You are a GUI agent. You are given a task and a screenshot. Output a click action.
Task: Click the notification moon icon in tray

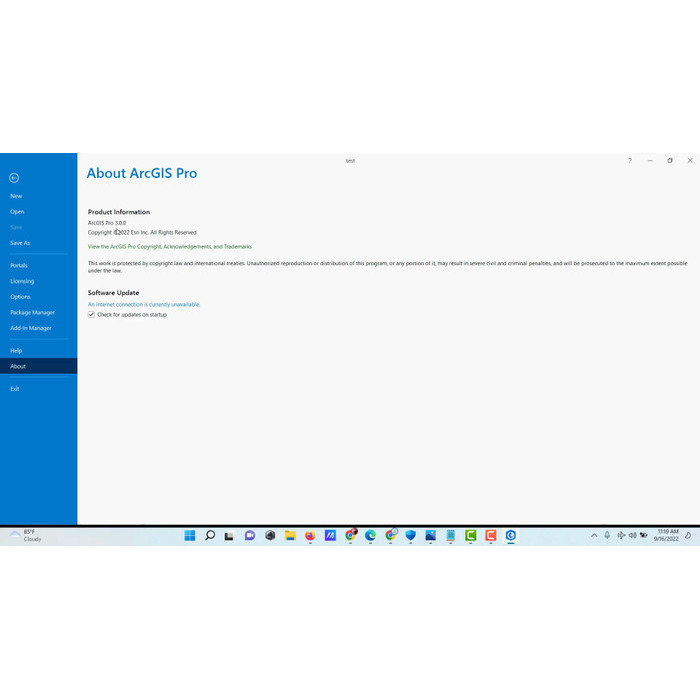pyautogui.click(x=688, y=535)
